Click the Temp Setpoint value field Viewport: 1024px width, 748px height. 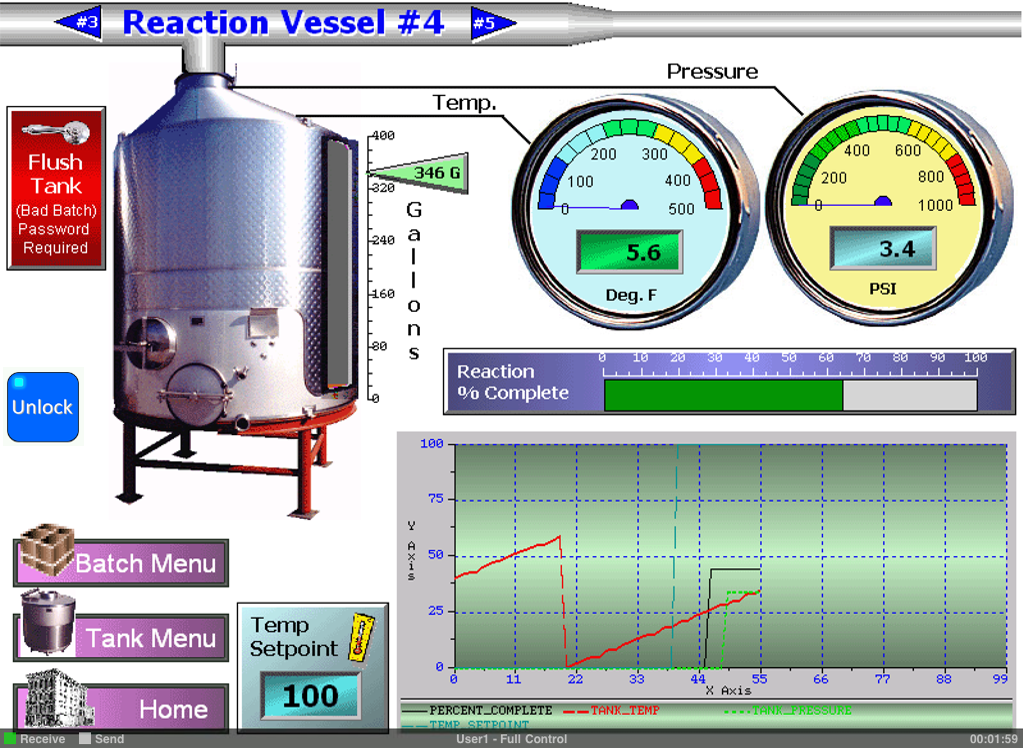click(312, 692)
